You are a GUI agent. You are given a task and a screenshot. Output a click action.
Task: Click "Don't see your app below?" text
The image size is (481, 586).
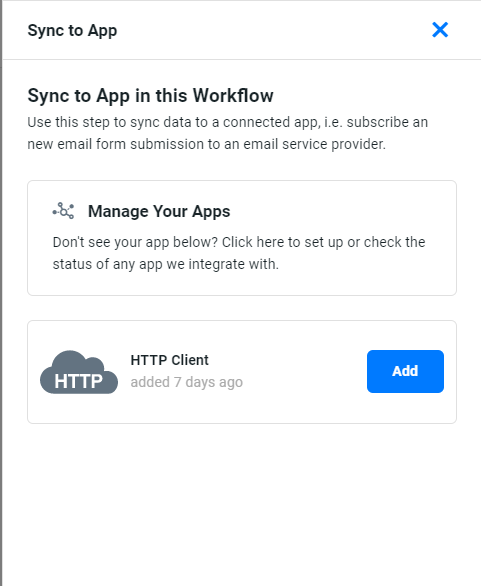135,242
